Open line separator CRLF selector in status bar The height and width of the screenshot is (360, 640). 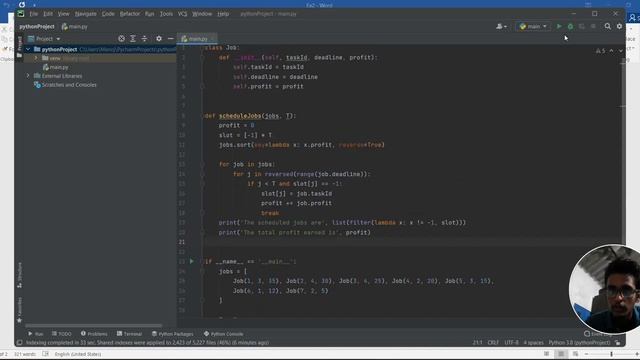(493, 343)
